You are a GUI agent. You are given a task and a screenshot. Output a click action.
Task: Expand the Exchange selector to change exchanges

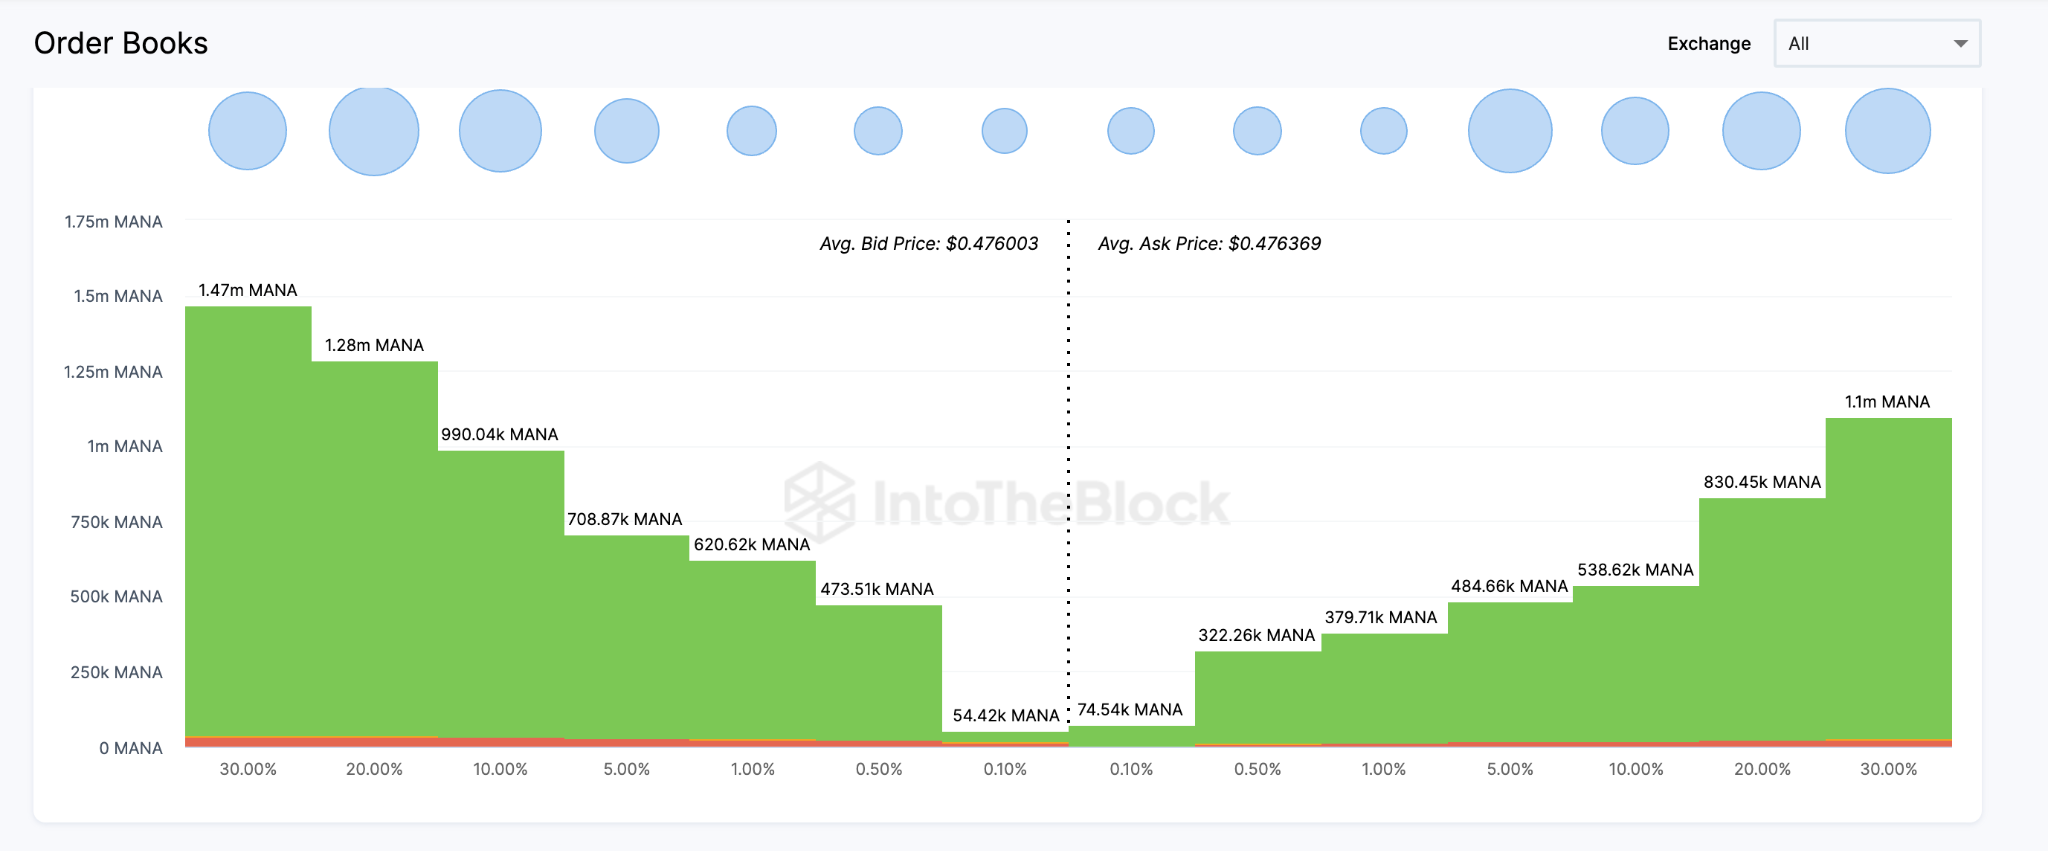click(x=1877, y=43)
